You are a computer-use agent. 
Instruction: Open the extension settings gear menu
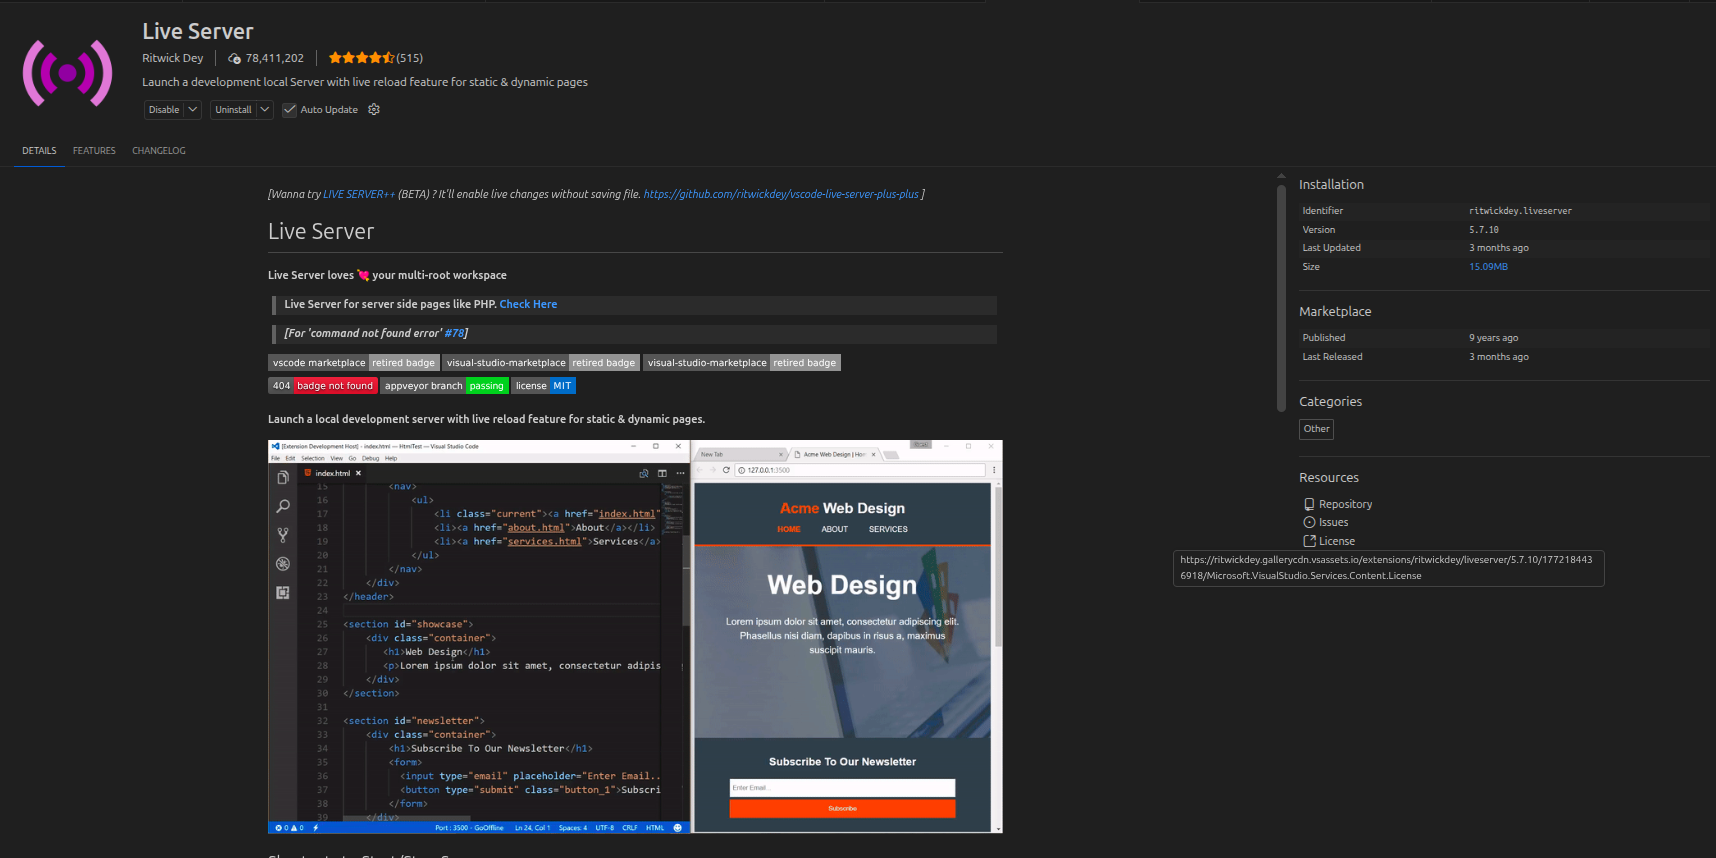click(x=374, y=110)
